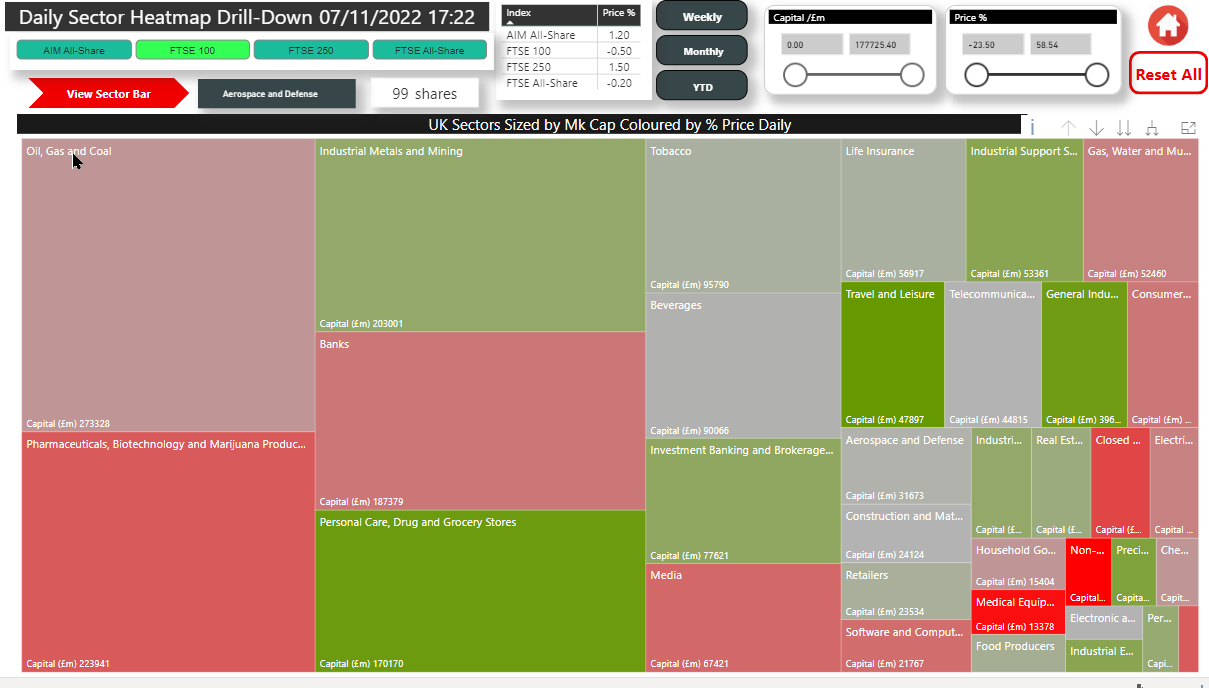Open the YTD view
The height and width of the screenshot is (688, 1209).
click(x=702, y=87)
